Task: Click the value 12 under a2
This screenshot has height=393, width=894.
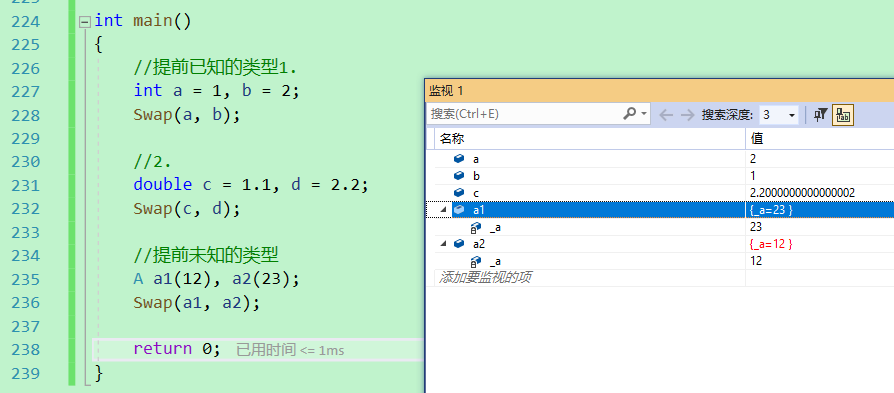Action: [x=756, y=261]
